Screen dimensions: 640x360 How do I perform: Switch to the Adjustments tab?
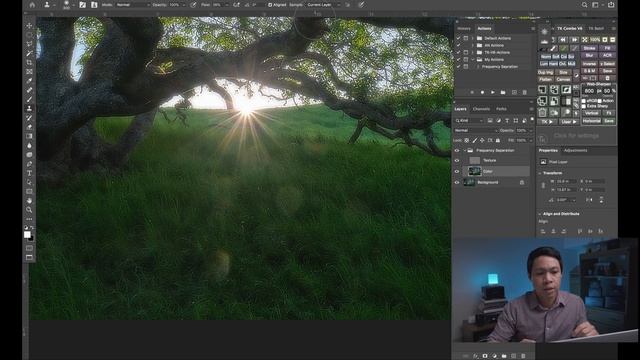pos(576,151)
